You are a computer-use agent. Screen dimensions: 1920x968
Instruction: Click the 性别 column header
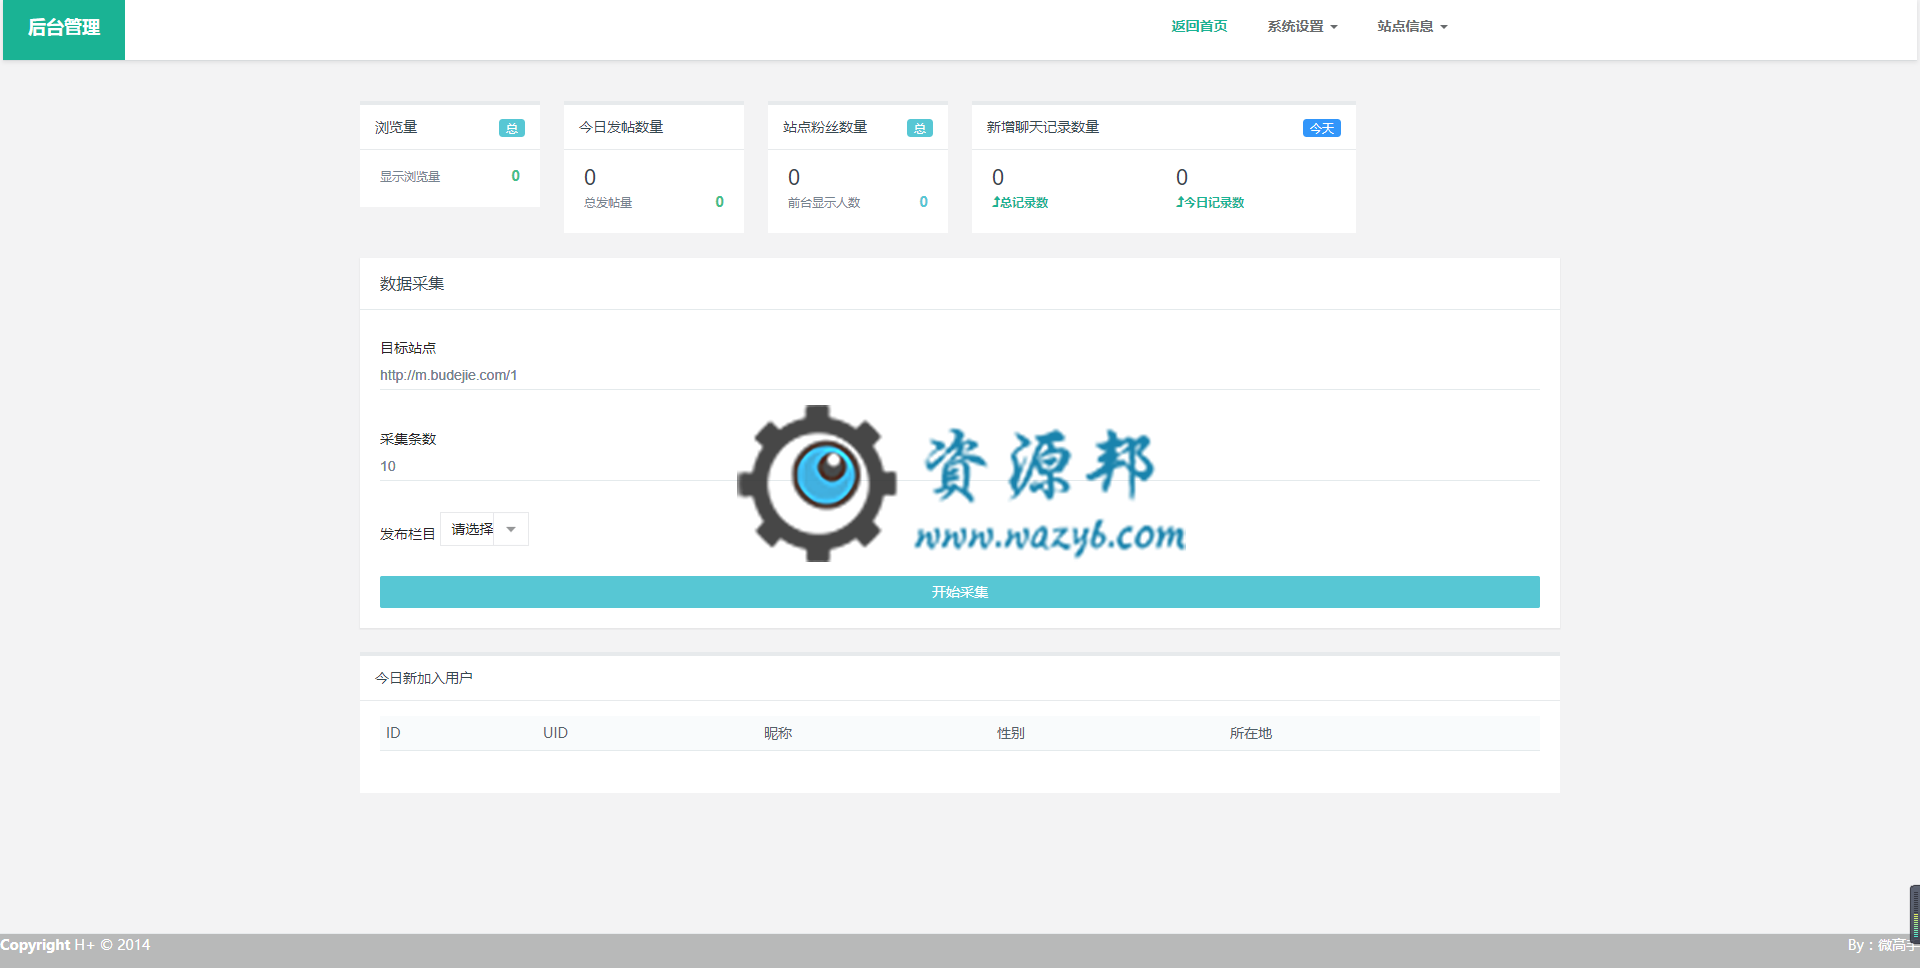tap(1011, 733)
